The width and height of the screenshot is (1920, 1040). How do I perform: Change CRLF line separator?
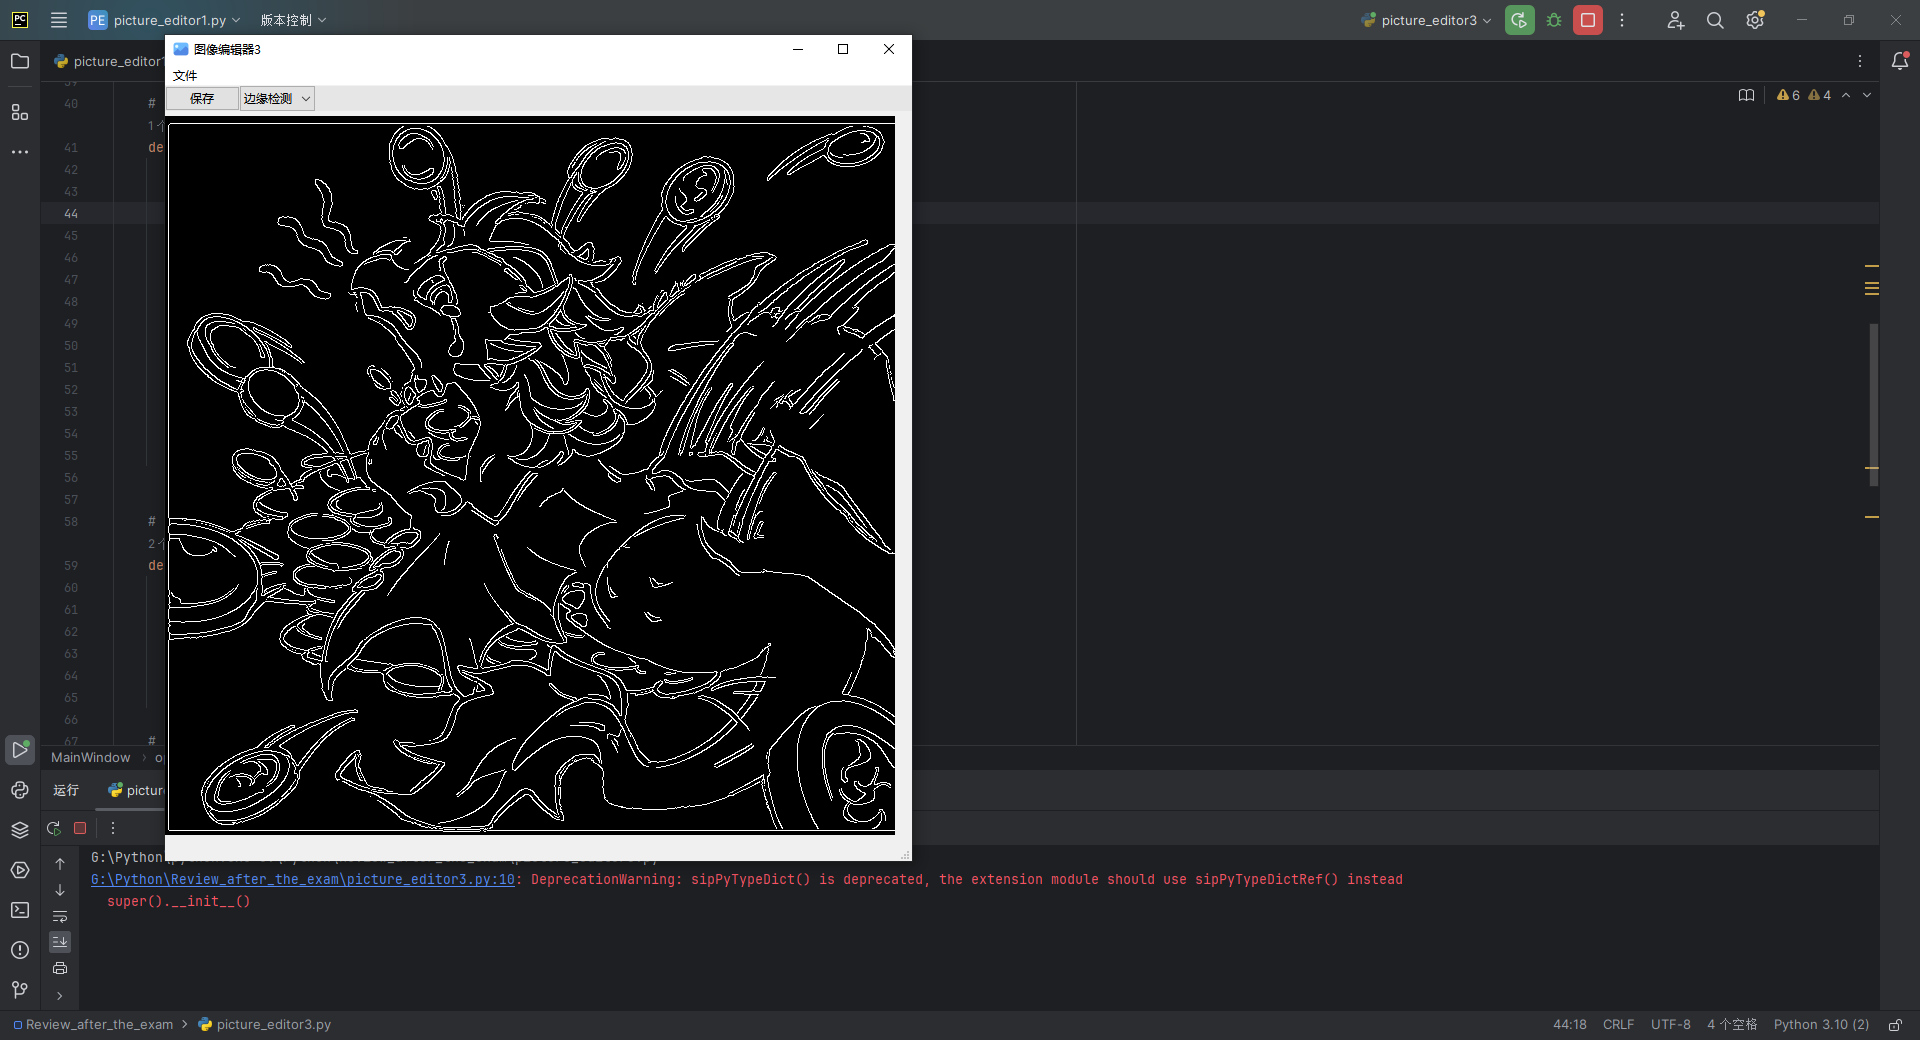(x=1618, y=1025)
